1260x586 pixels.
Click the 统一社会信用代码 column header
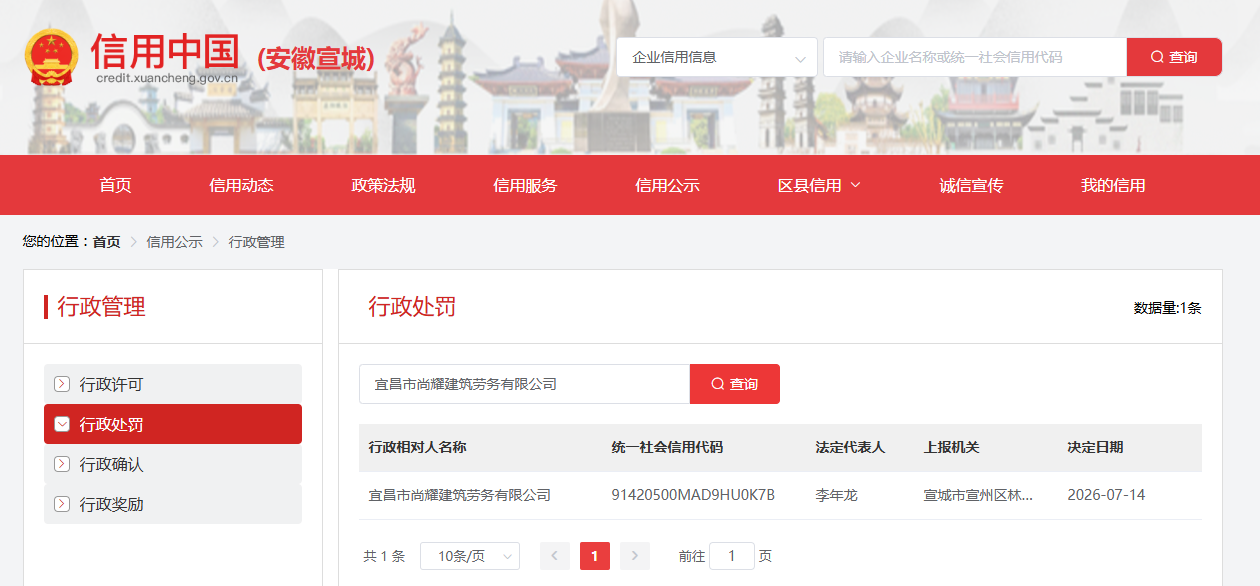[x=667, y=447]
